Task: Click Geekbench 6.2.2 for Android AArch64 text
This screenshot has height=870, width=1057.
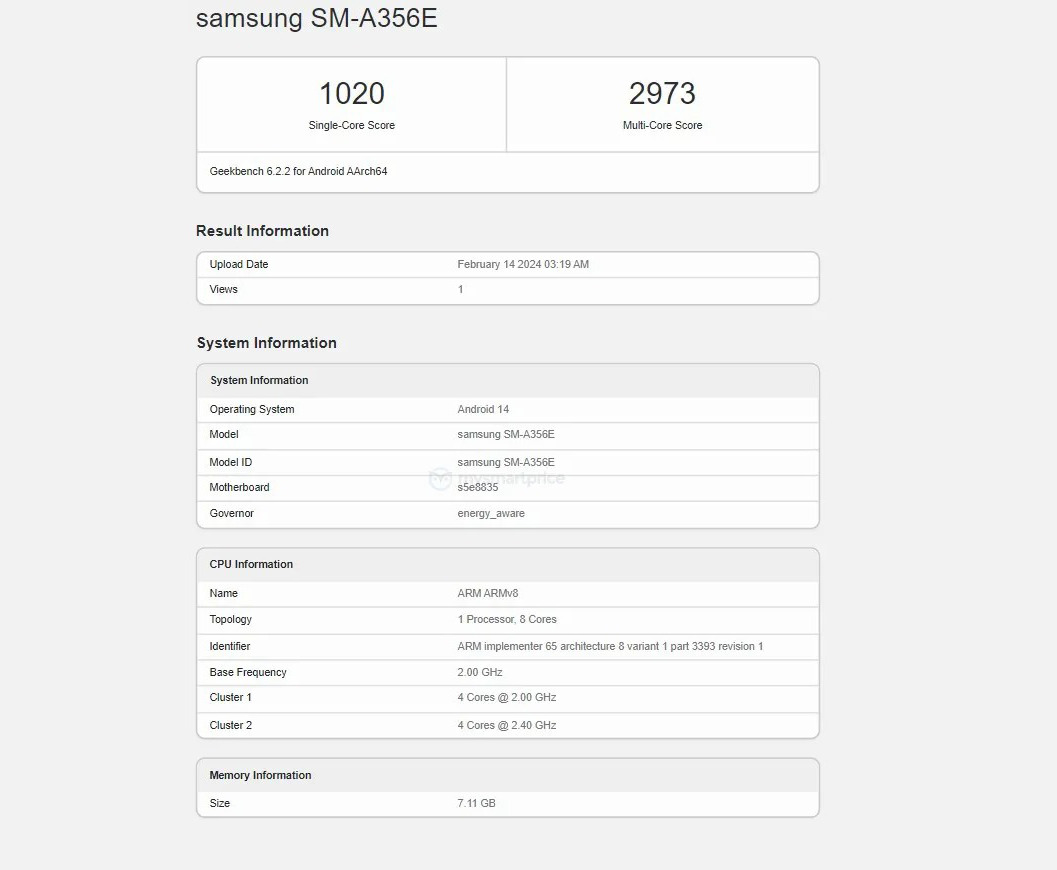Action: tap(298, 172)
